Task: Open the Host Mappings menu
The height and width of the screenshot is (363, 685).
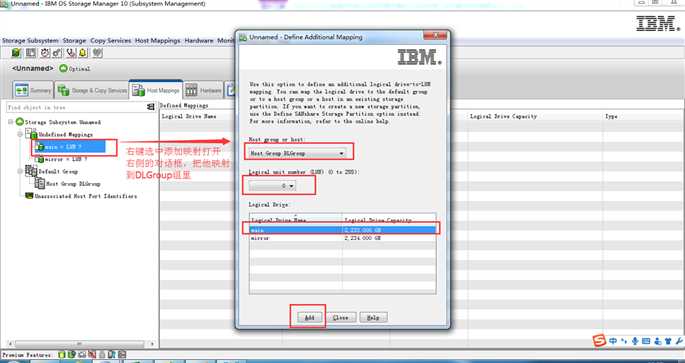Action: pos(158,41)
